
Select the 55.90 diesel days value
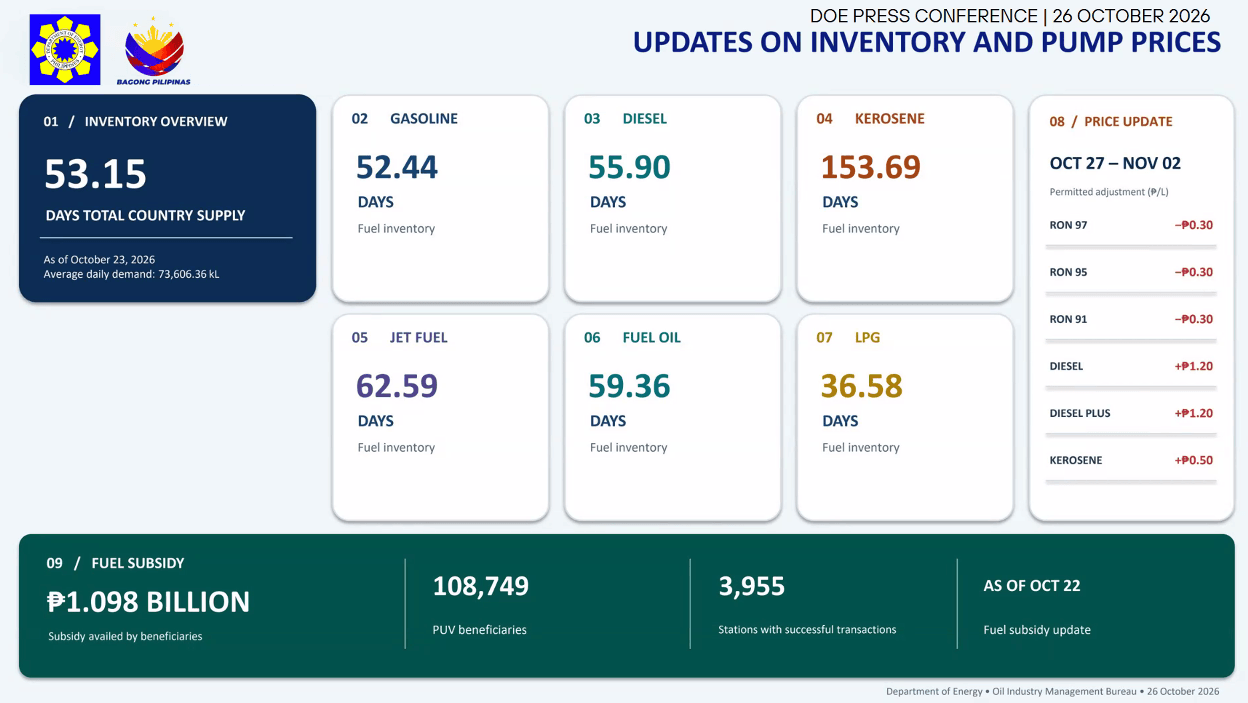click(x=629, y=167)
